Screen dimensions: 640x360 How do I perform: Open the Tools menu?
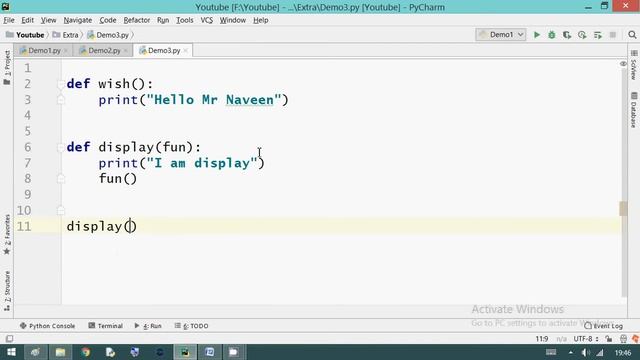tap(184, 20)
